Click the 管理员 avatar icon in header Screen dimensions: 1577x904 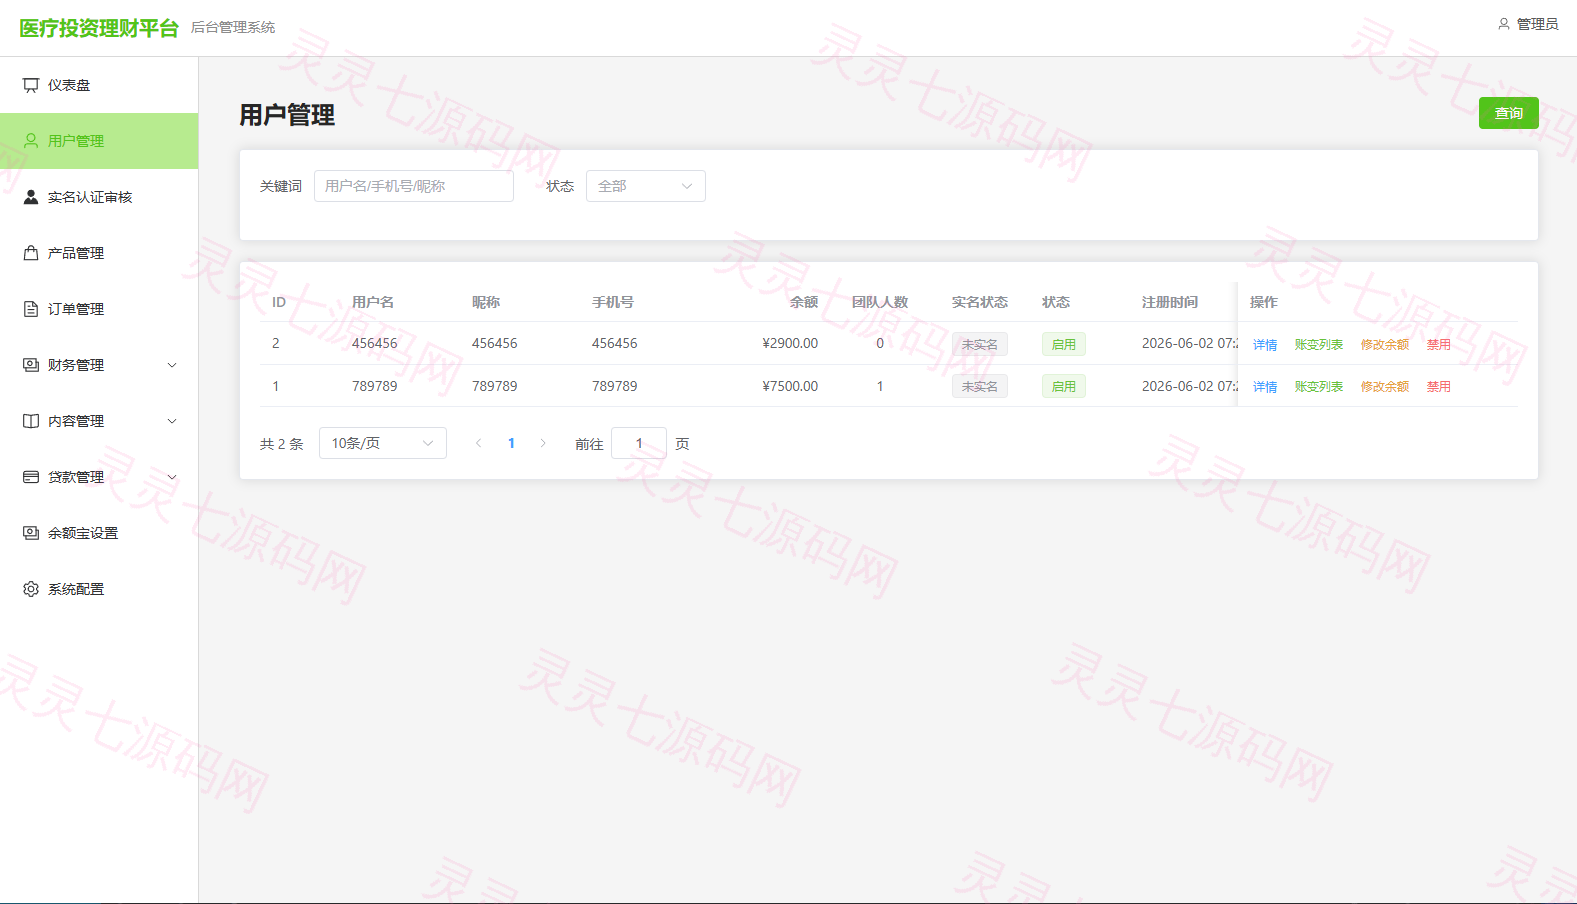click(x=1503, y=24)
